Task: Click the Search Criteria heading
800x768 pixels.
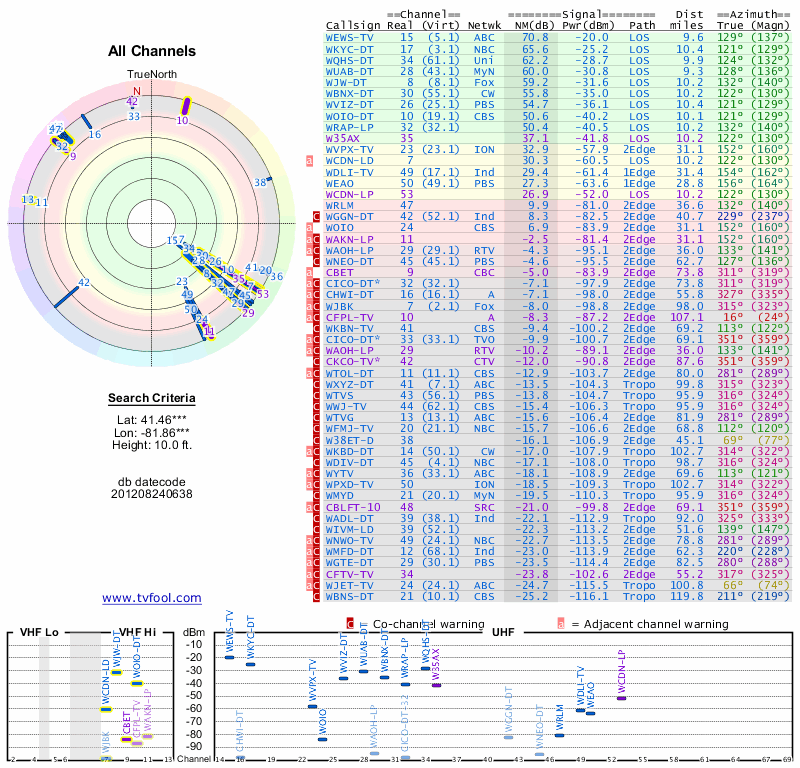Action: point(152,398)
